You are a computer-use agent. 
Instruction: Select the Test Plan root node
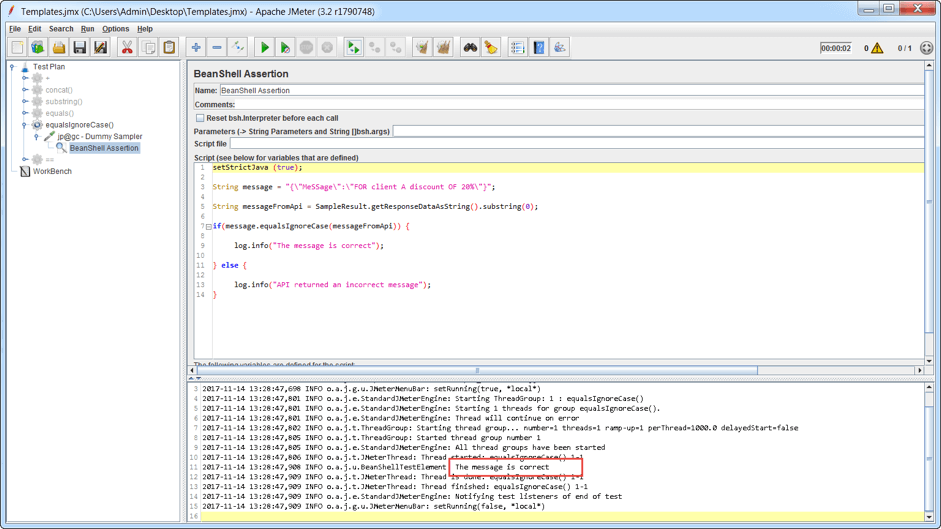49,67
